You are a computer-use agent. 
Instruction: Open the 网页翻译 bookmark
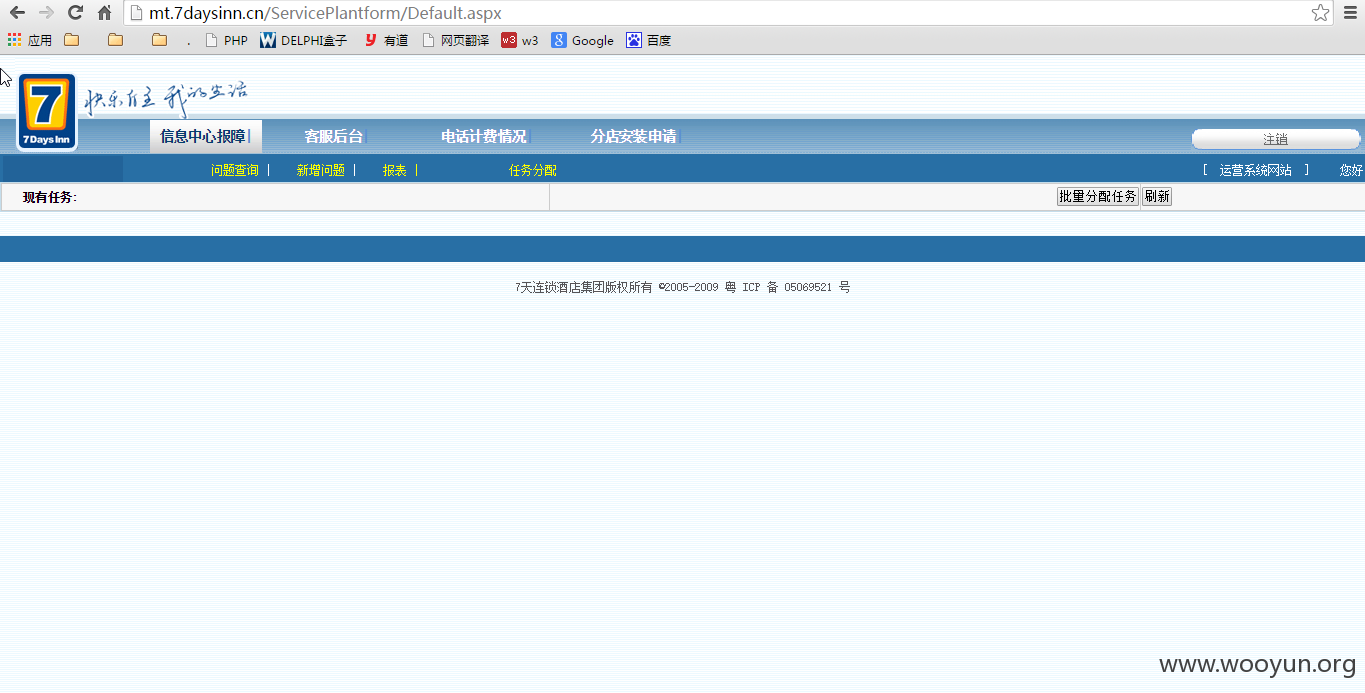pos(456,40)
